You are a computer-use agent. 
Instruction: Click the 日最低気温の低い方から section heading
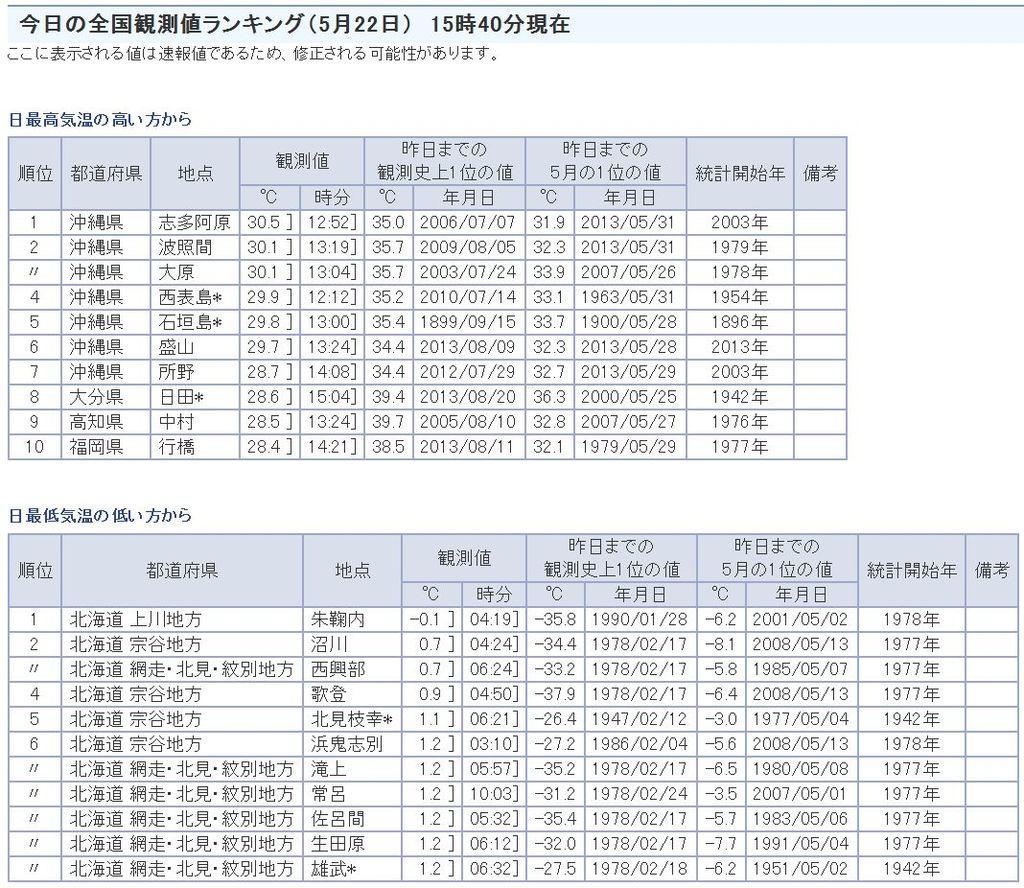[x=100, y=516]
